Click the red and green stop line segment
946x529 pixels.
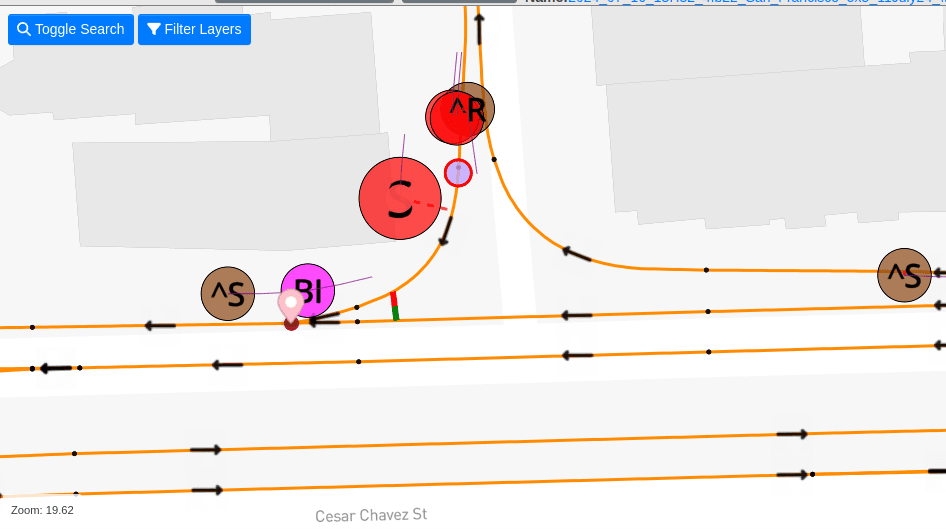(395, 307)
